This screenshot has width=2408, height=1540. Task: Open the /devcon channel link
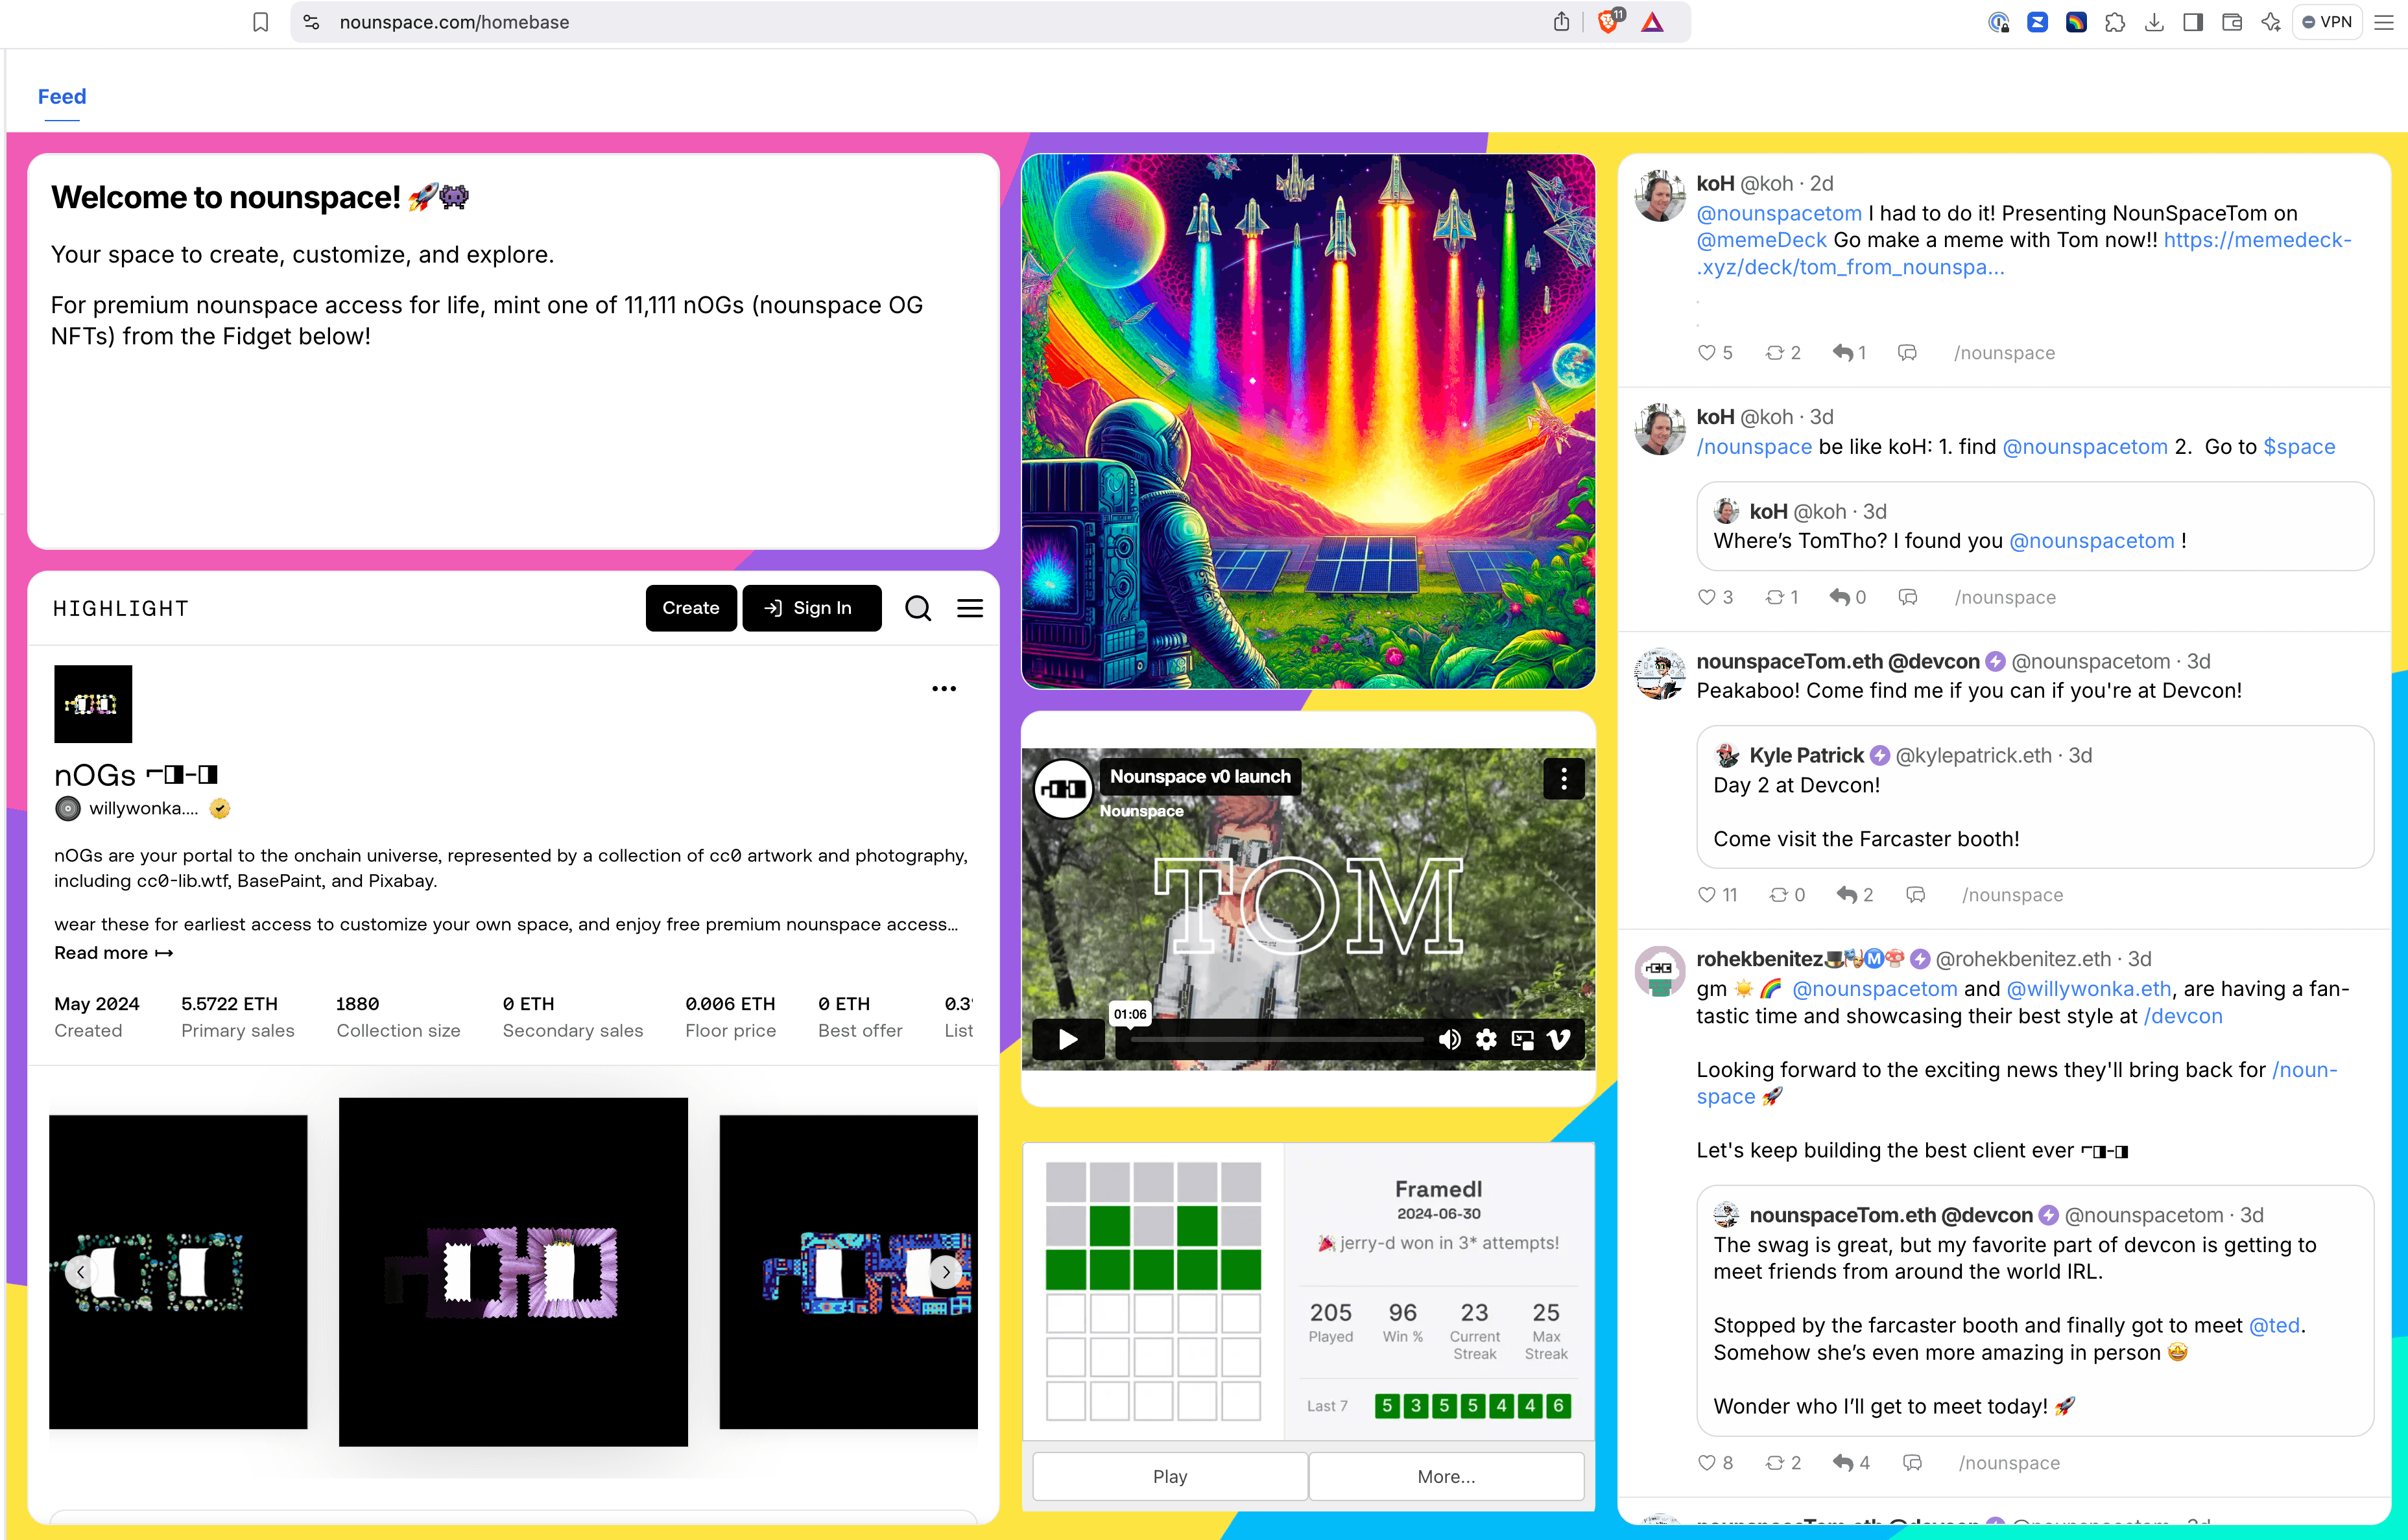2183,1016
